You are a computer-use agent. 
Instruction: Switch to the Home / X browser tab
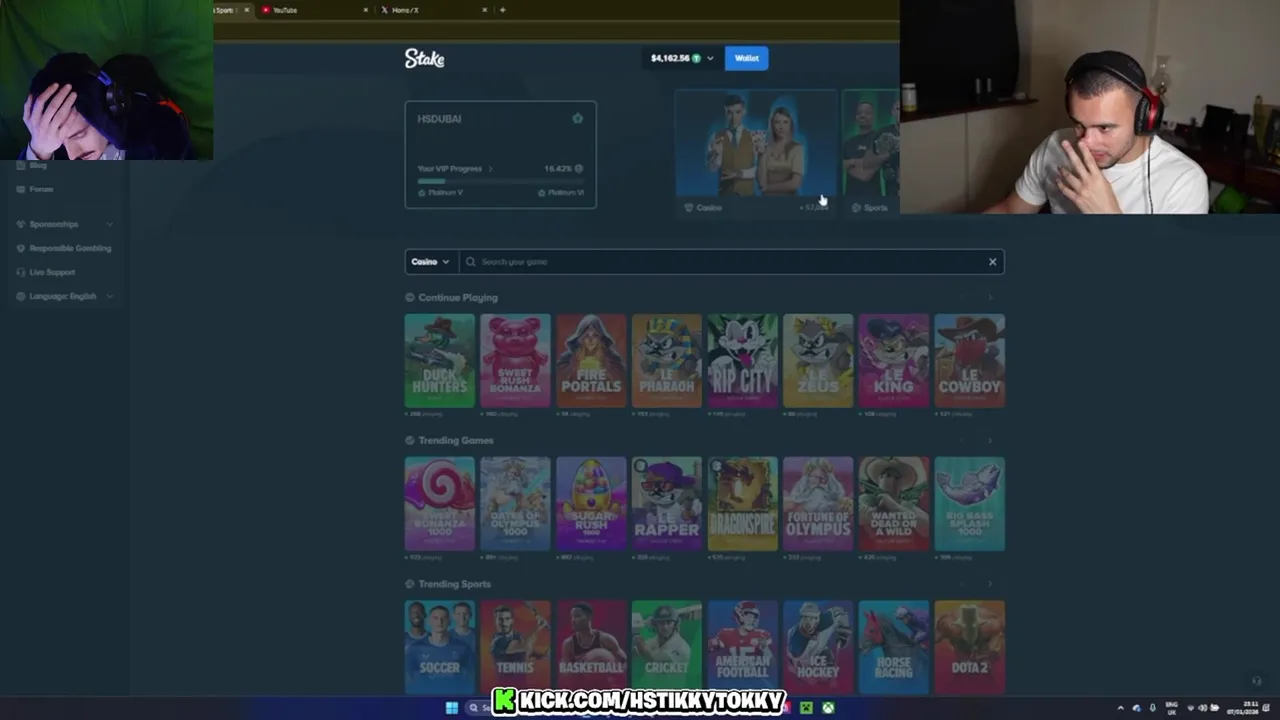pos(432,10)
